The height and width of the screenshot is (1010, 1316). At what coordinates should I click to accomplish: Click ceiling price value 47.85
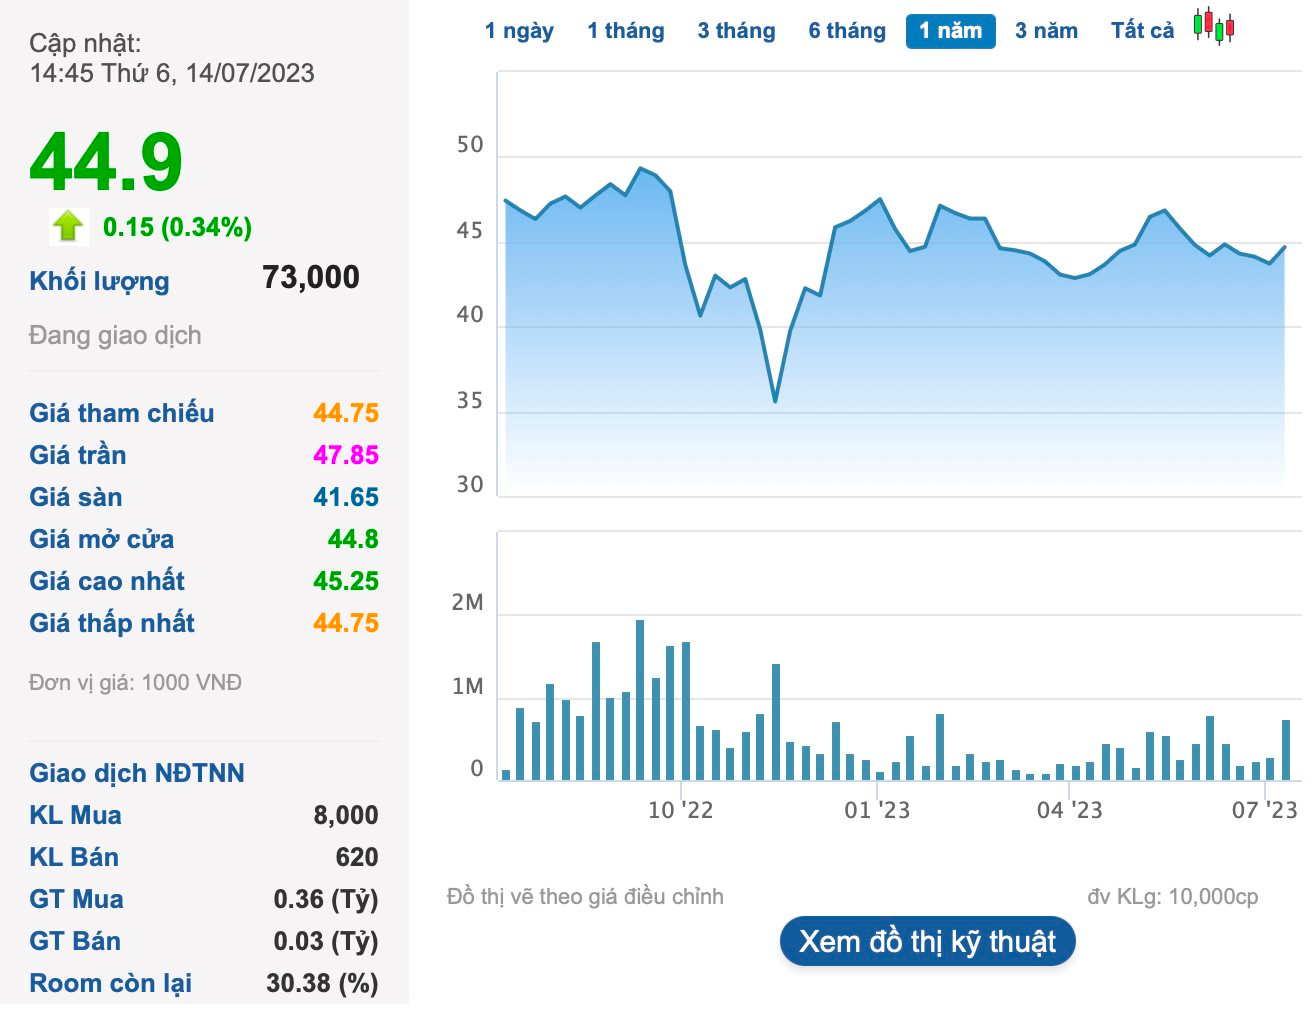click(x=346, y=455)
